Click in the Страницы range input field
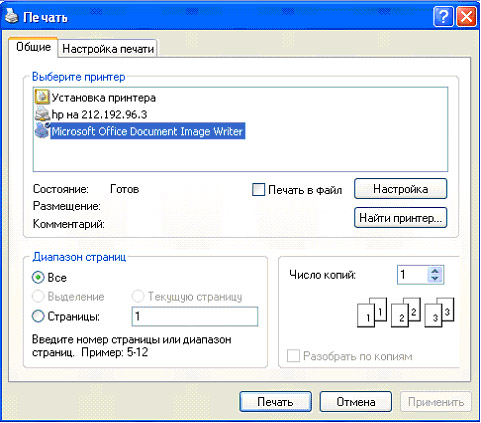Screen dimensions: 481x423 pyautogui.click(x=195, y=316)
